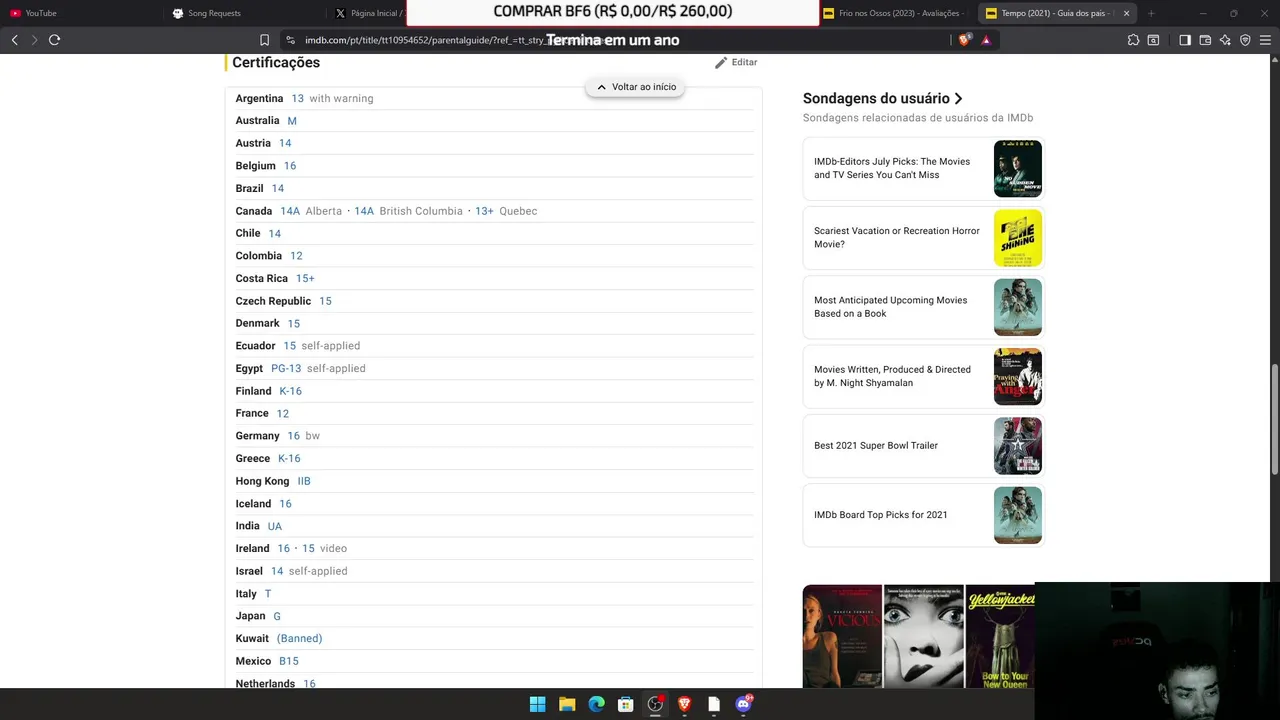Open Finland K-16 rating link

pos(290,391)
